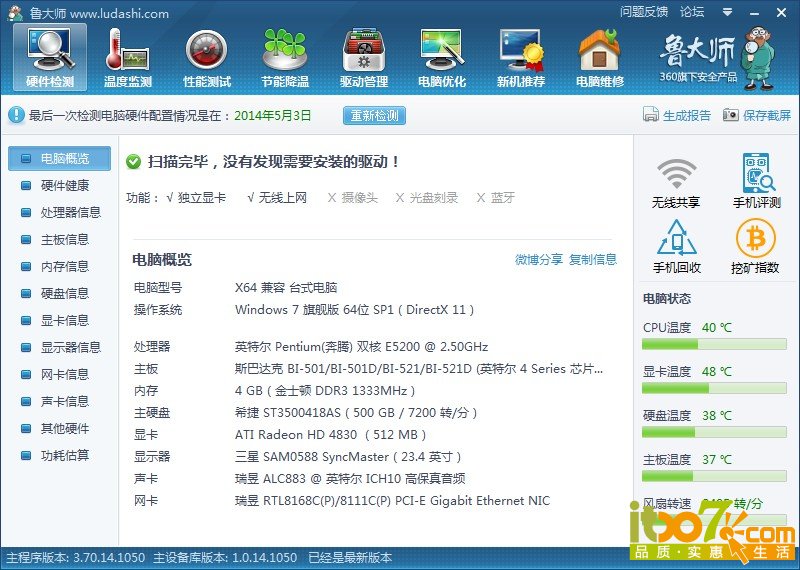Click the green scan-complete checkmark icon

133,162
